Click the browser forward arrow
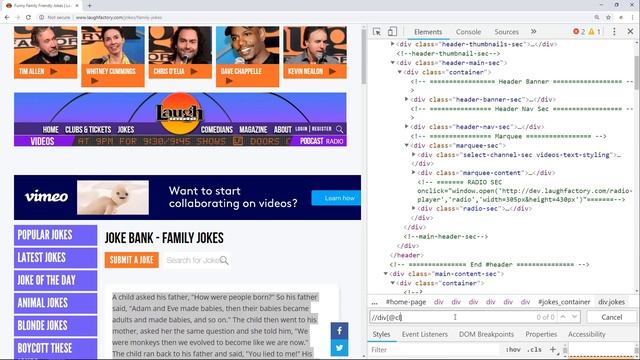Viewport: 640px width, 360px height. click(18, 18)
